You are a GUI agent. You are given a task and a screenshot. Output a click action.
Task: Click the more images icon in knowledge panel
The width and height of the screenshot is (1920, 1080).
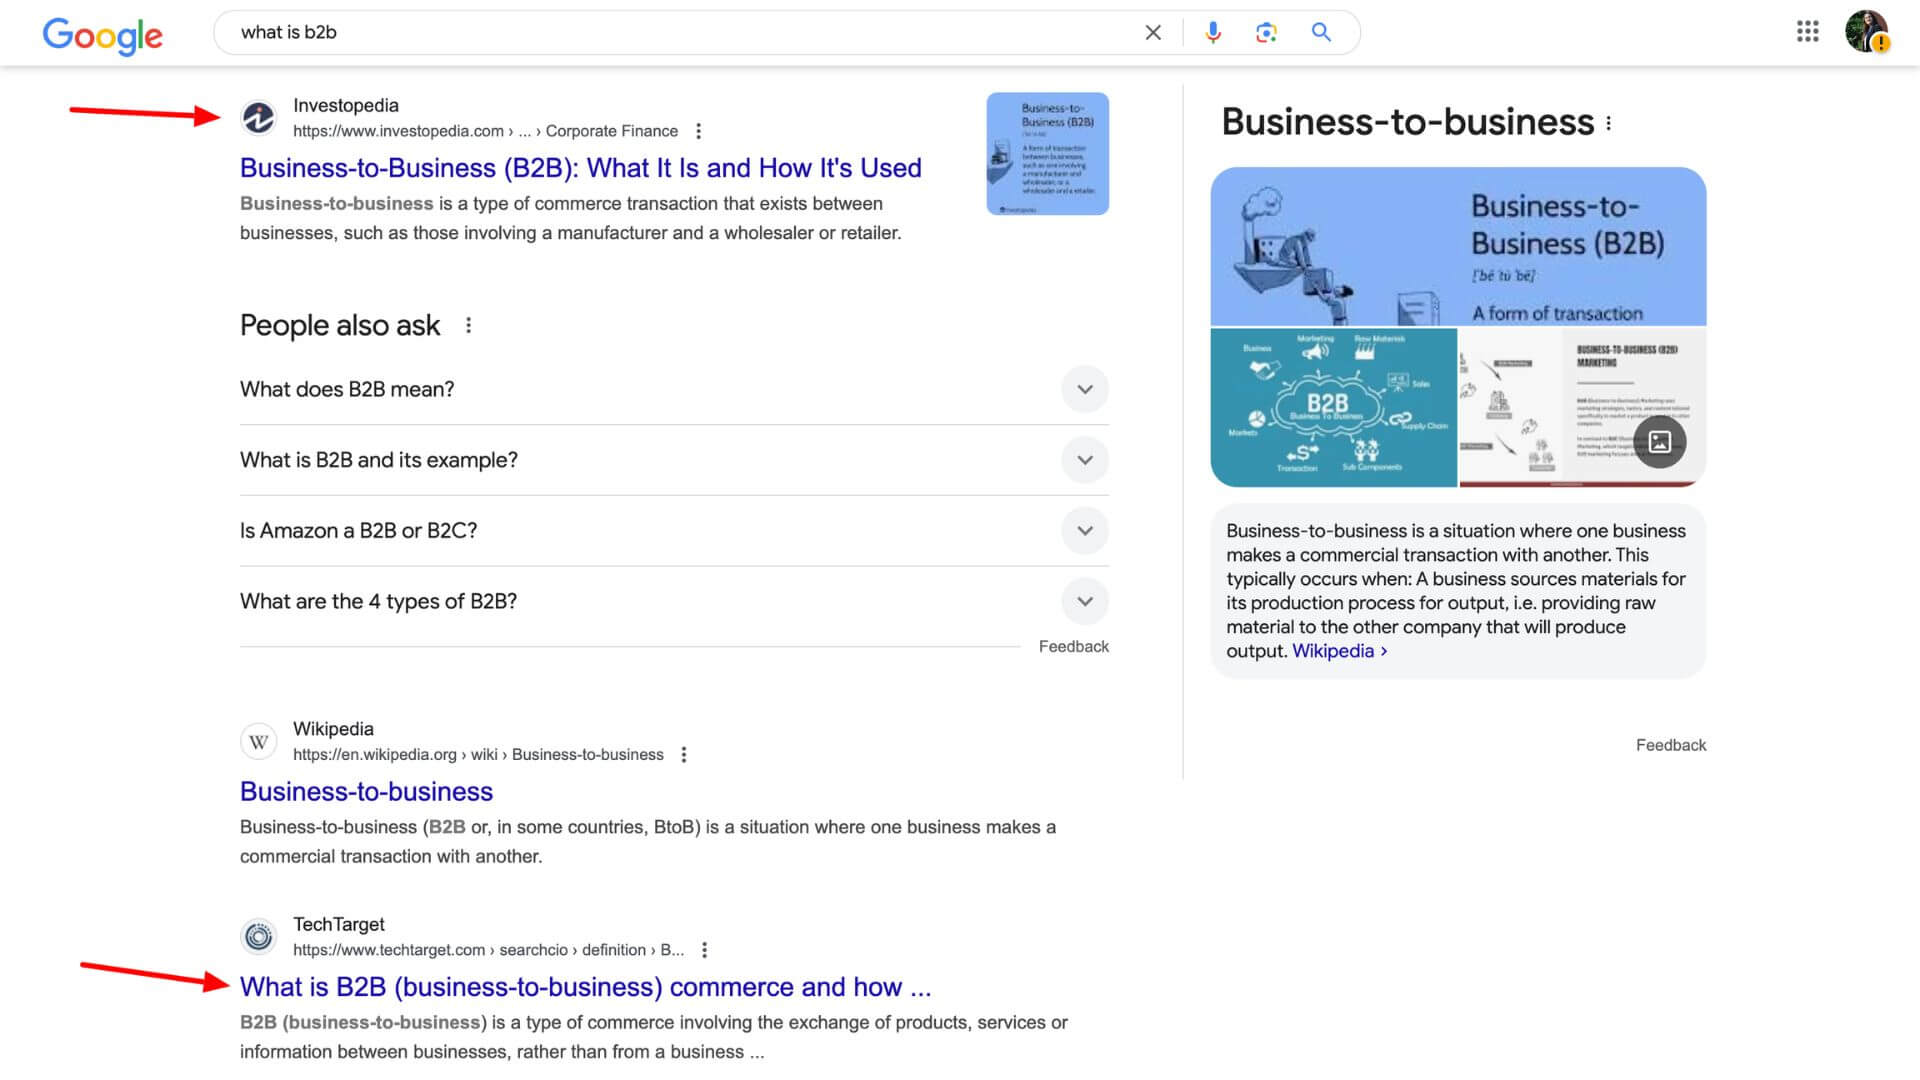pyautogui.click(x=1660, y=442)
